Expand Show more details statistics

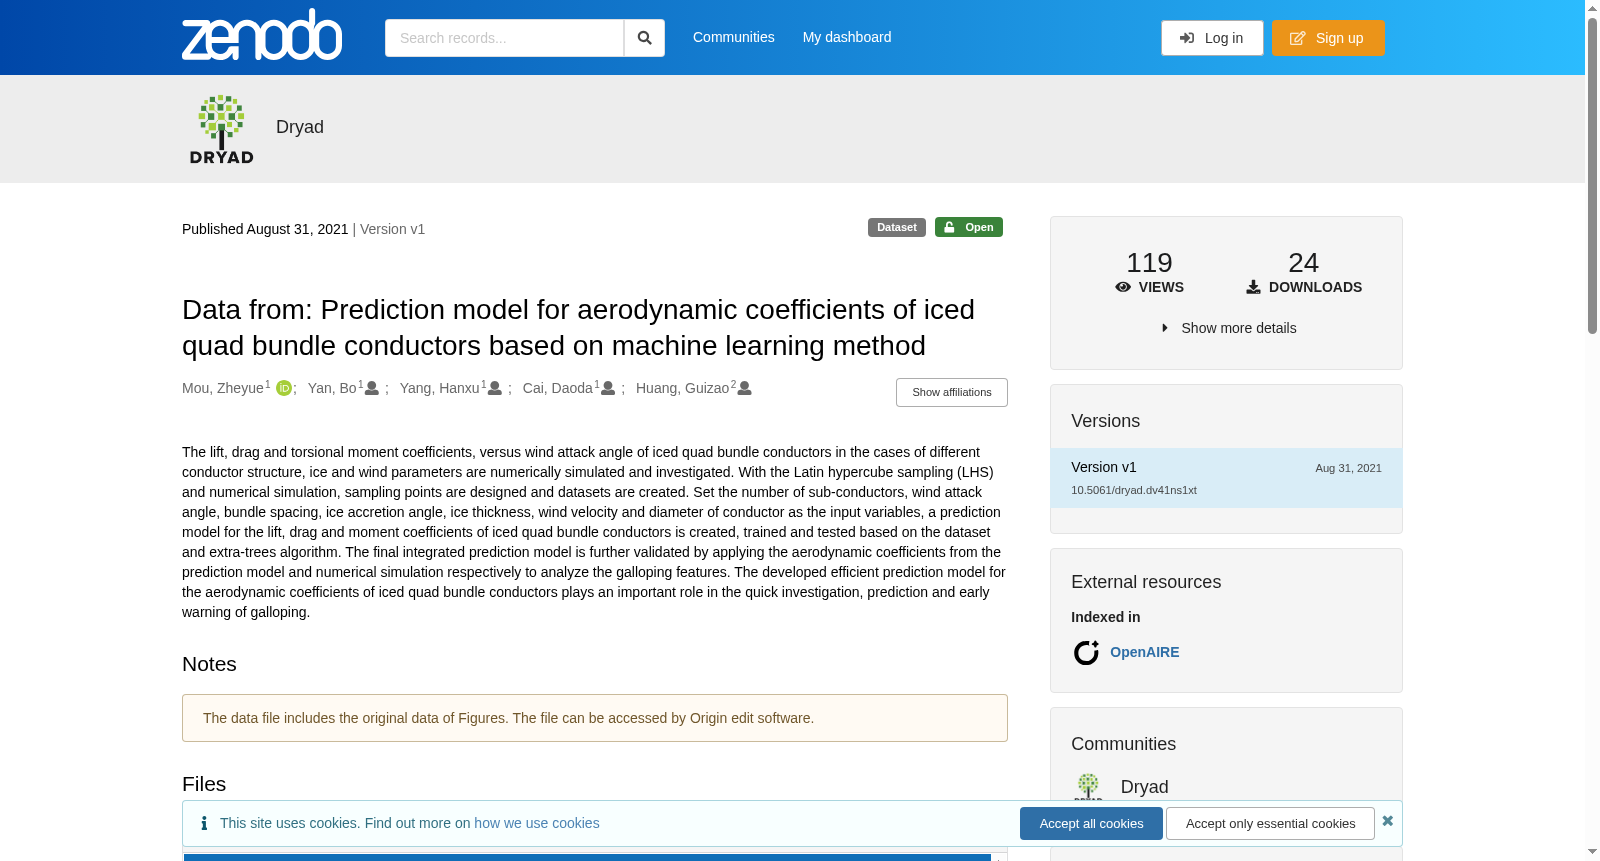pos(1228,328)
